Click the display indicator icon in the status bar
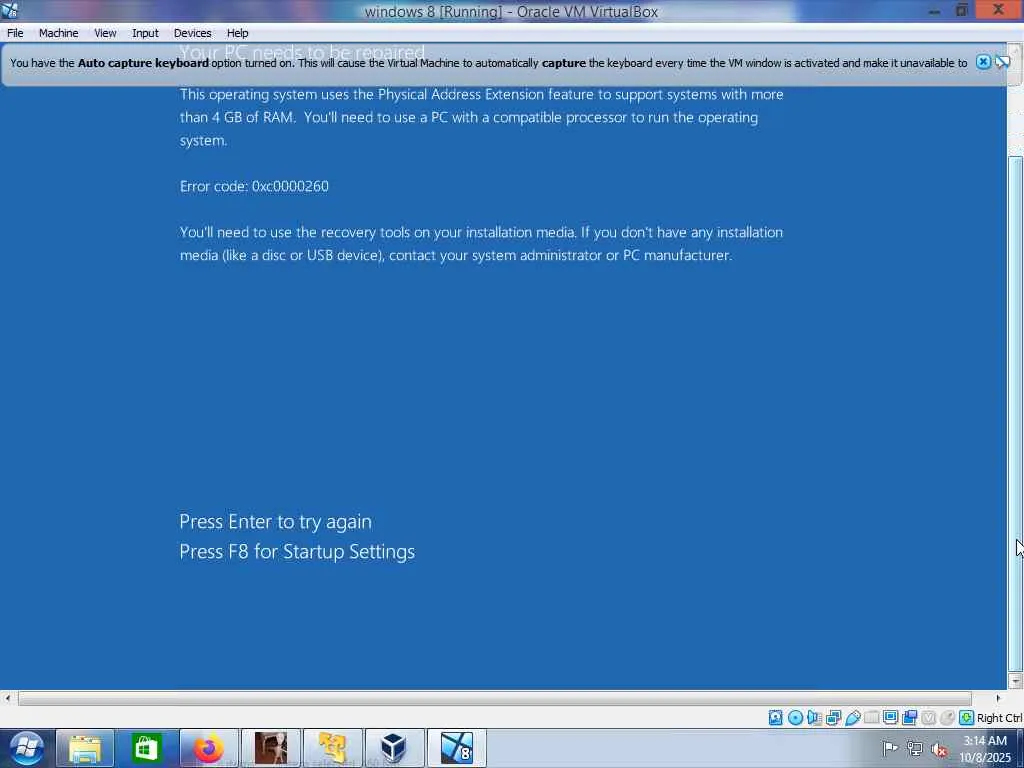 (890, 718)
